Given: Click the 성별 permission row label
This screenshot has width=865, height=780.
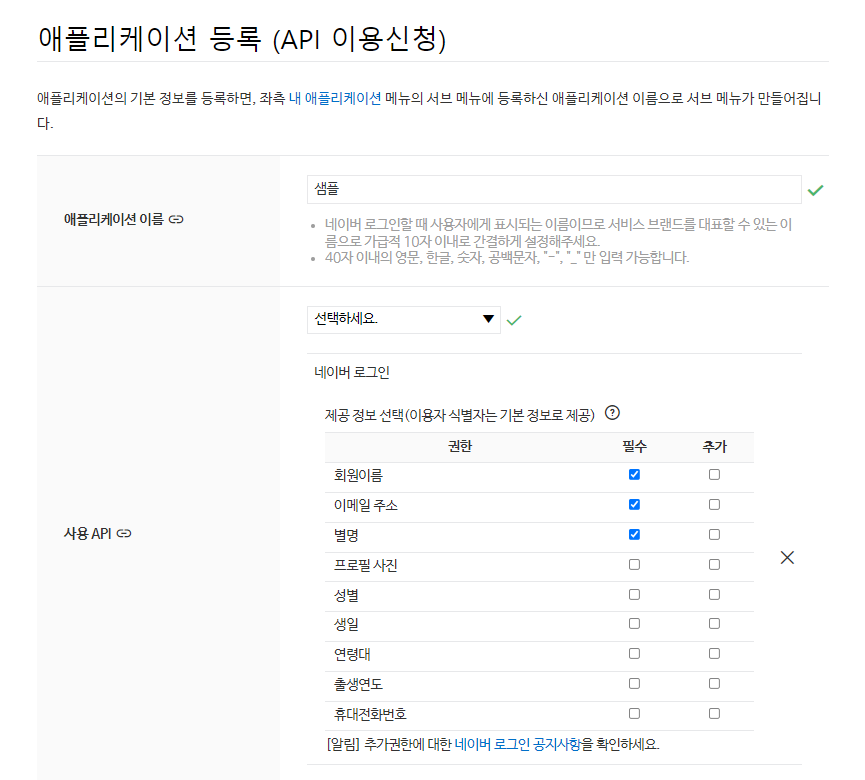Looking at the screenshot, I should click(346, 595).
